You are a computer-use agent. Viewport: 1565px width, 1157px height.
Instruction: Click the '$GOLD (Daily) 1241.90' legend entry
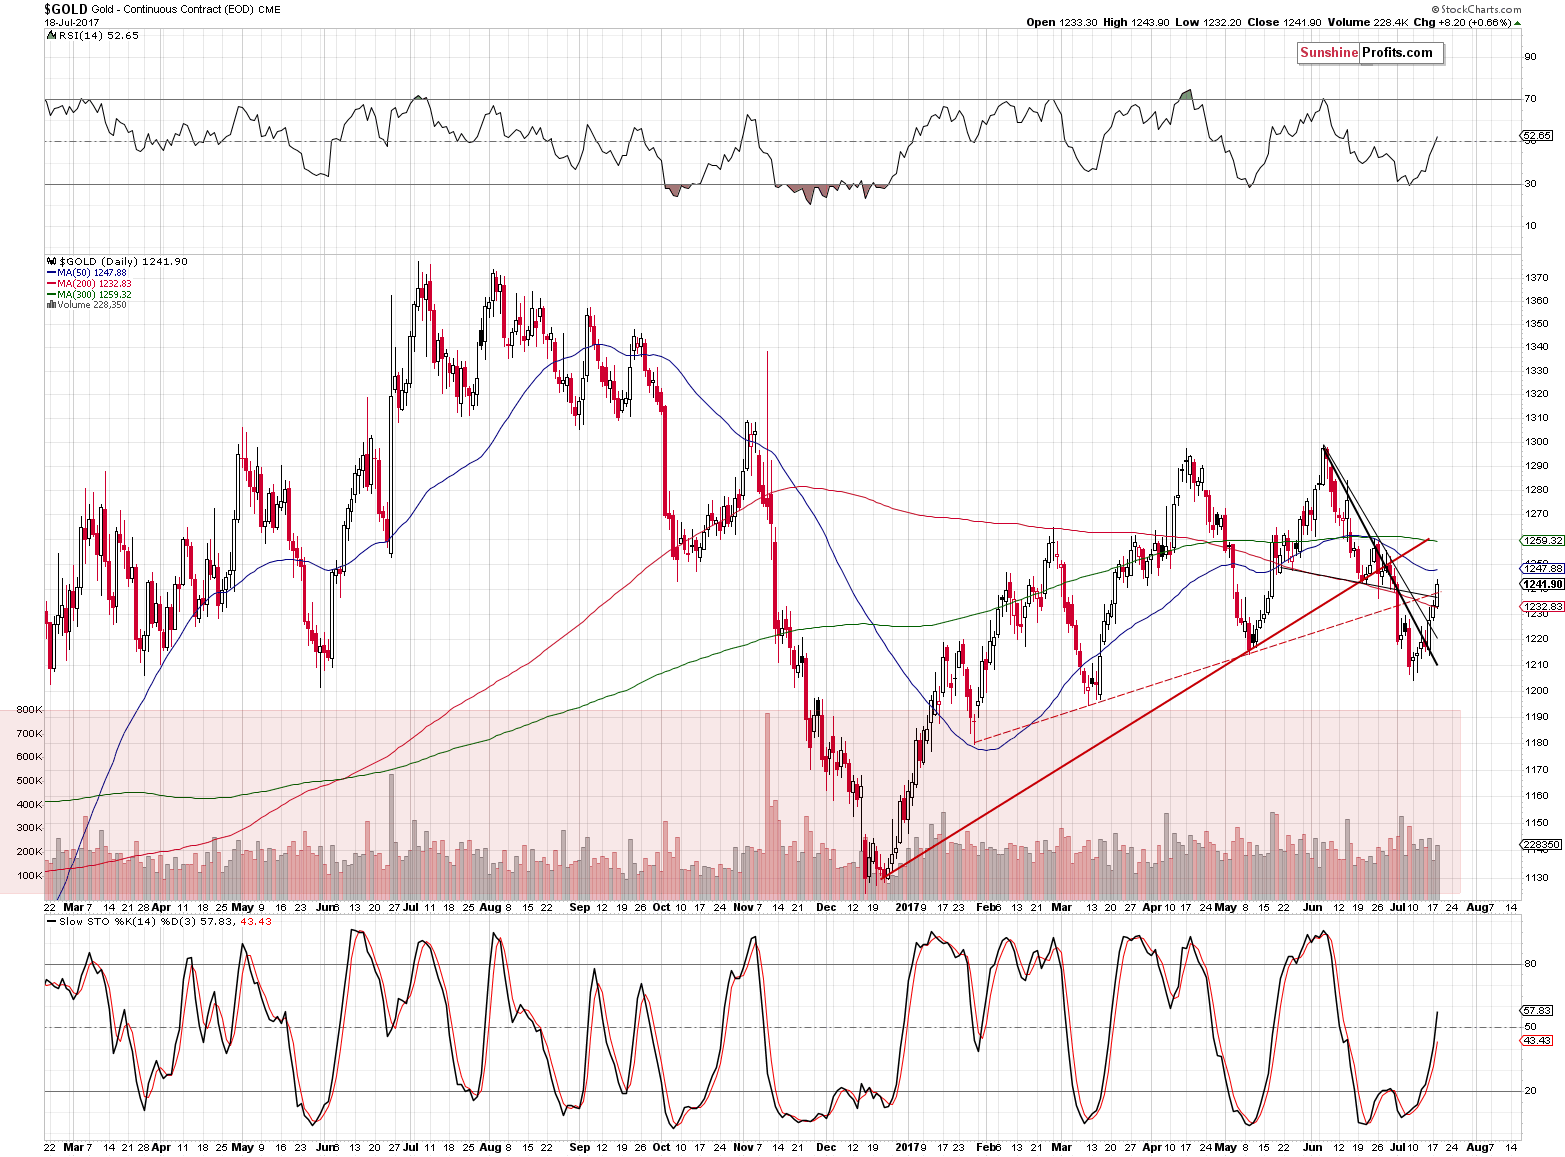[123, 261]
